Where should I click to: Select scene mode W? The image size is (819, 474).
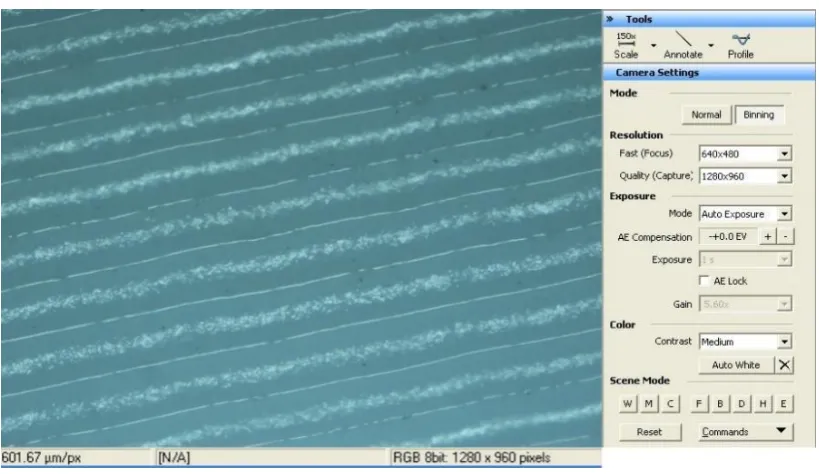[x=628, y=403]
